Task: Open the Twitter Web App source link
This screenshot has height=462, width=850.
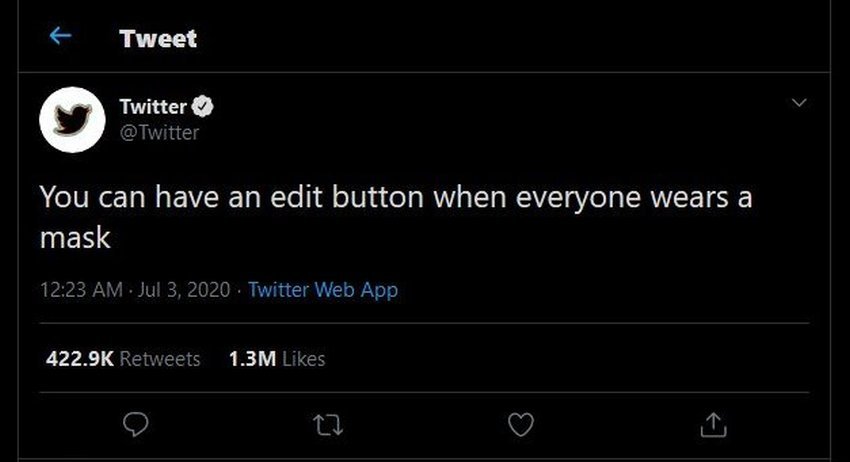Action: pyautogui.click(x=323, y=290)
